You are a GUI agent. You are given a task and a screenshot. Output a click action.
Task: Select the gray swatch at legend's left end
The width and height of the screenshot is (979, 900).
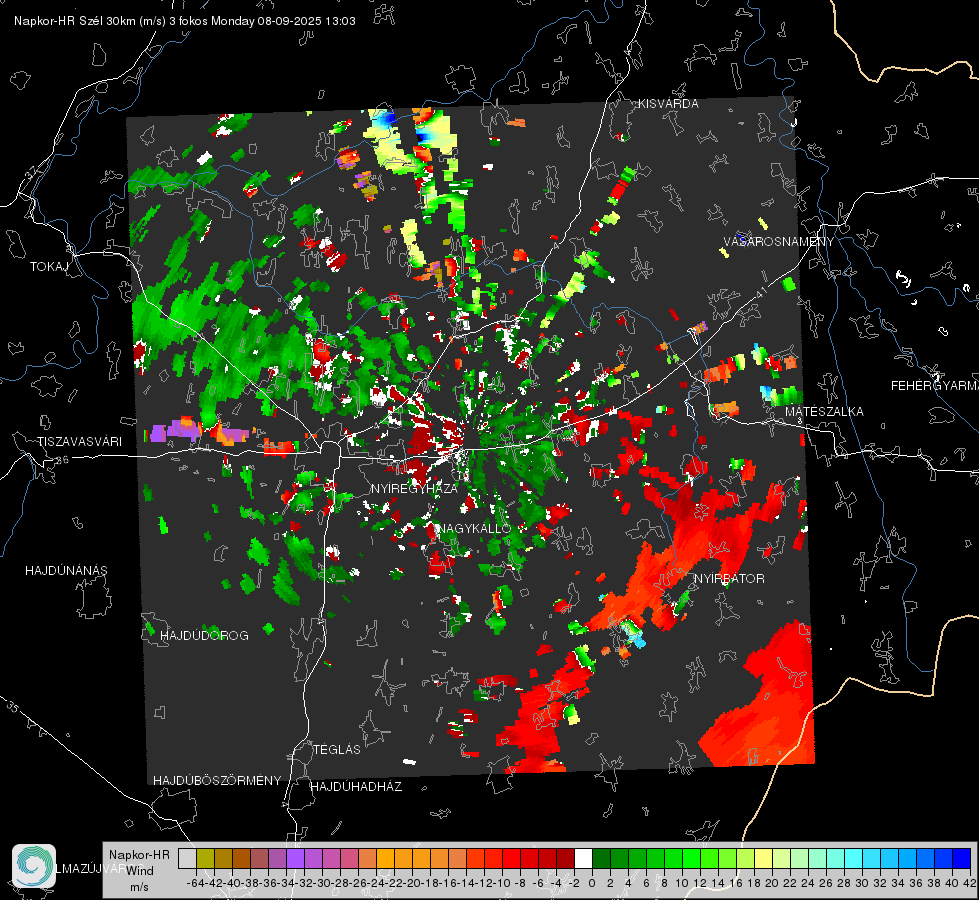187,858
